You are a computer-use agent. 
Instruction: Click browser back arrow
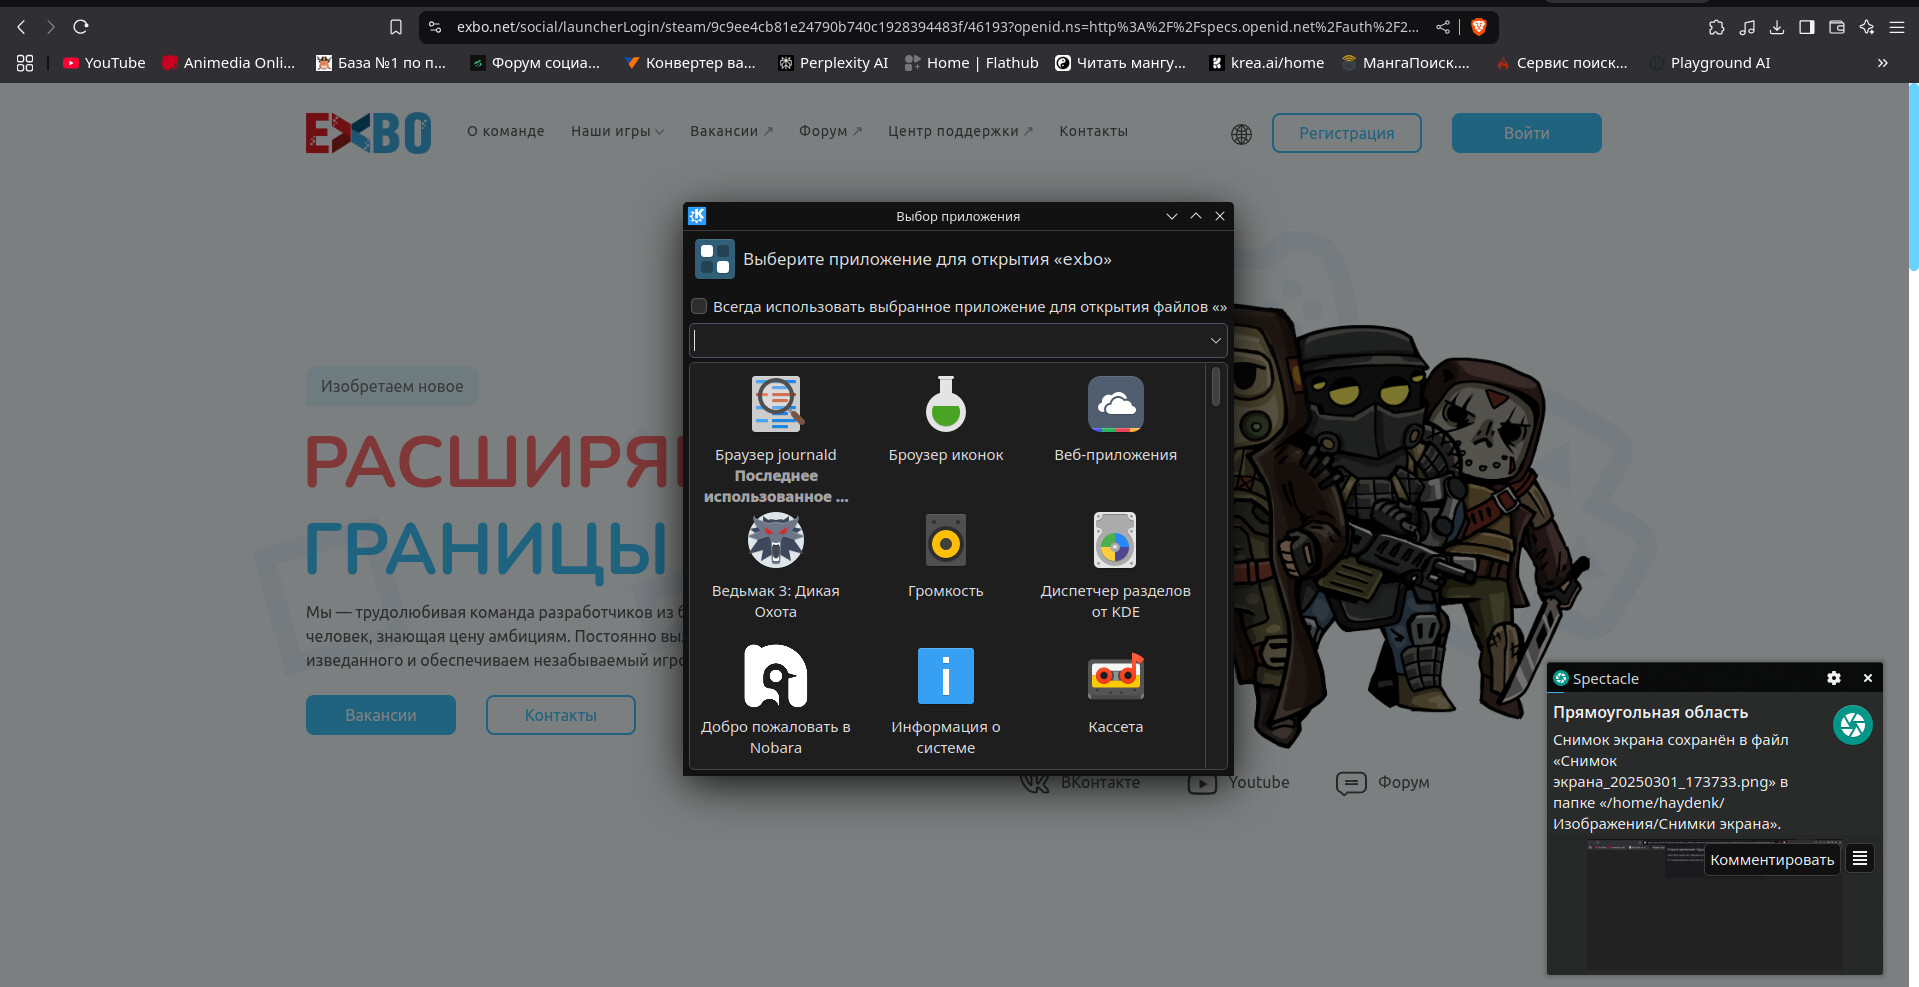(21, 27)
